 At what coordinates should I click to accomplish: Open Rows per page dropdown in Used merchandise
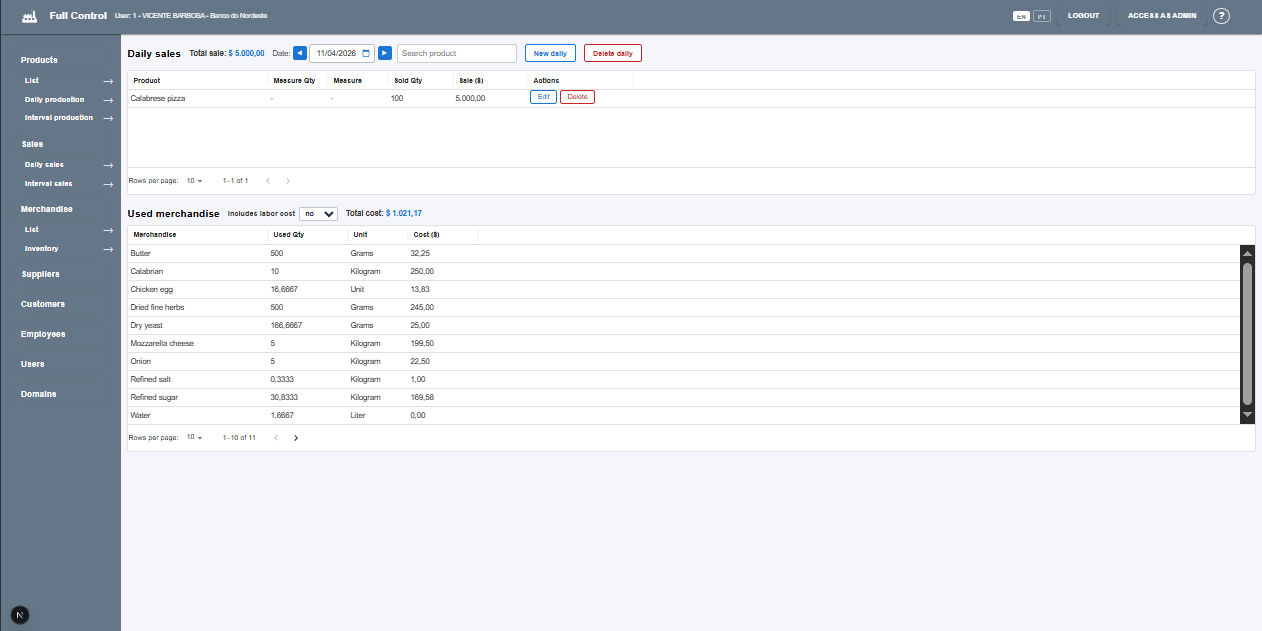tap(194, 438)
